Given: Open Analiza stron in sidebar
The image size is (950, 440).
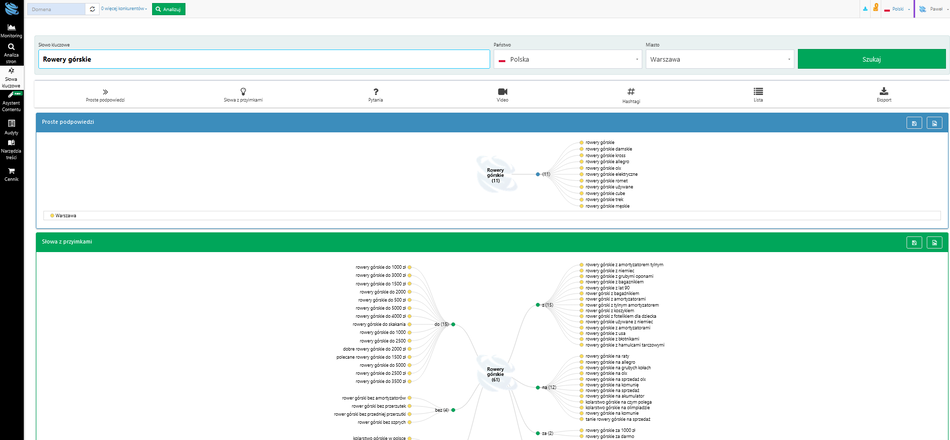Looking at the screenshot, I should point(11,52).
